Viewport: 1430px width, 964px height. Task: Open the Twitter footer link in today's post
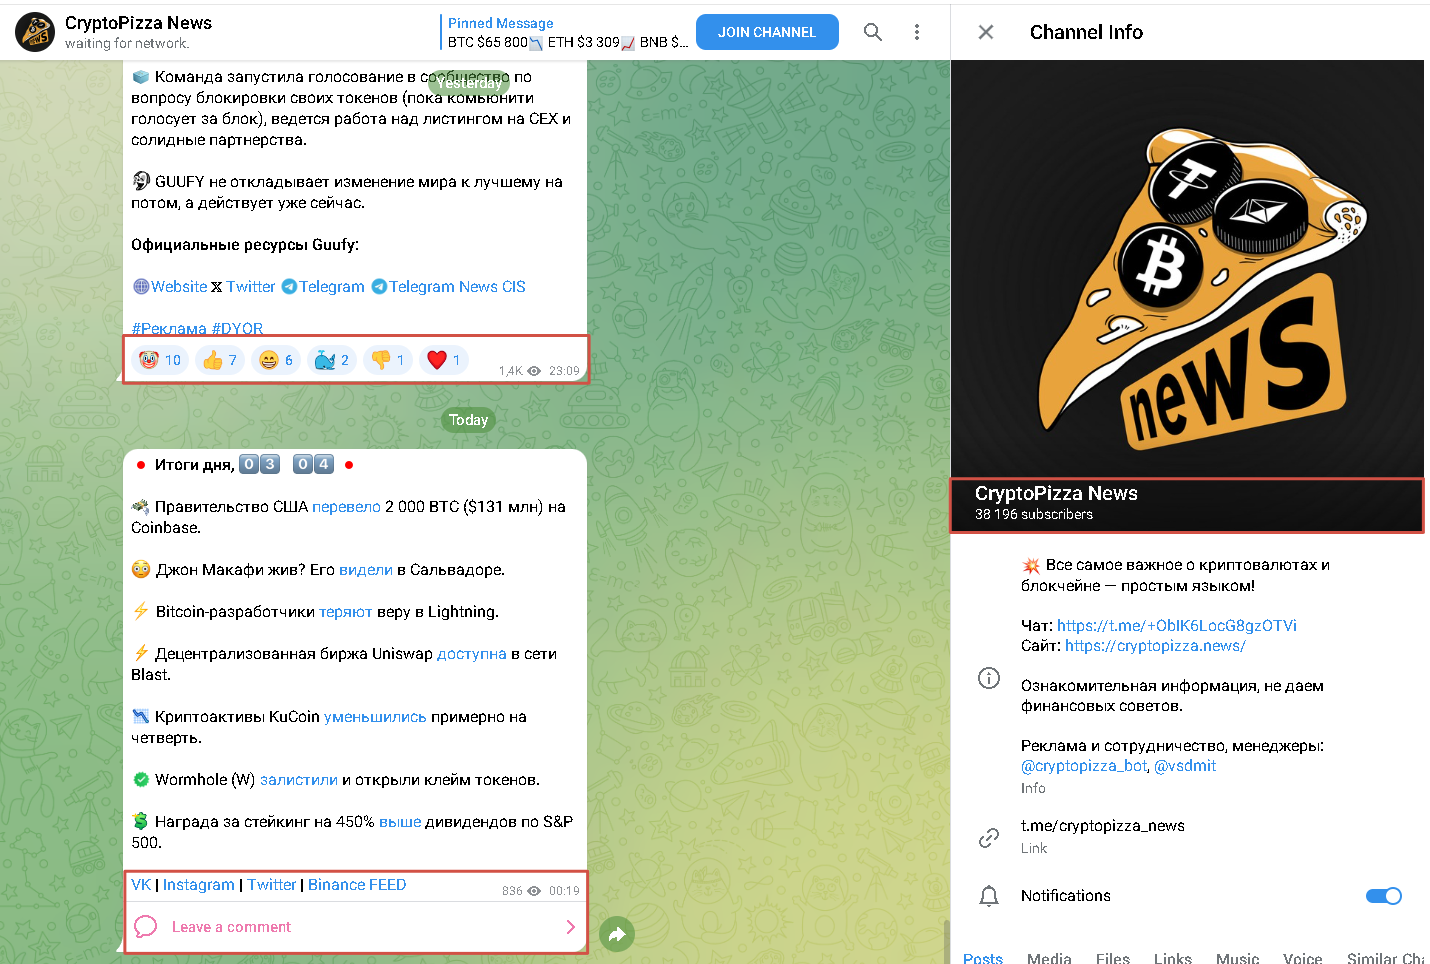272,885
